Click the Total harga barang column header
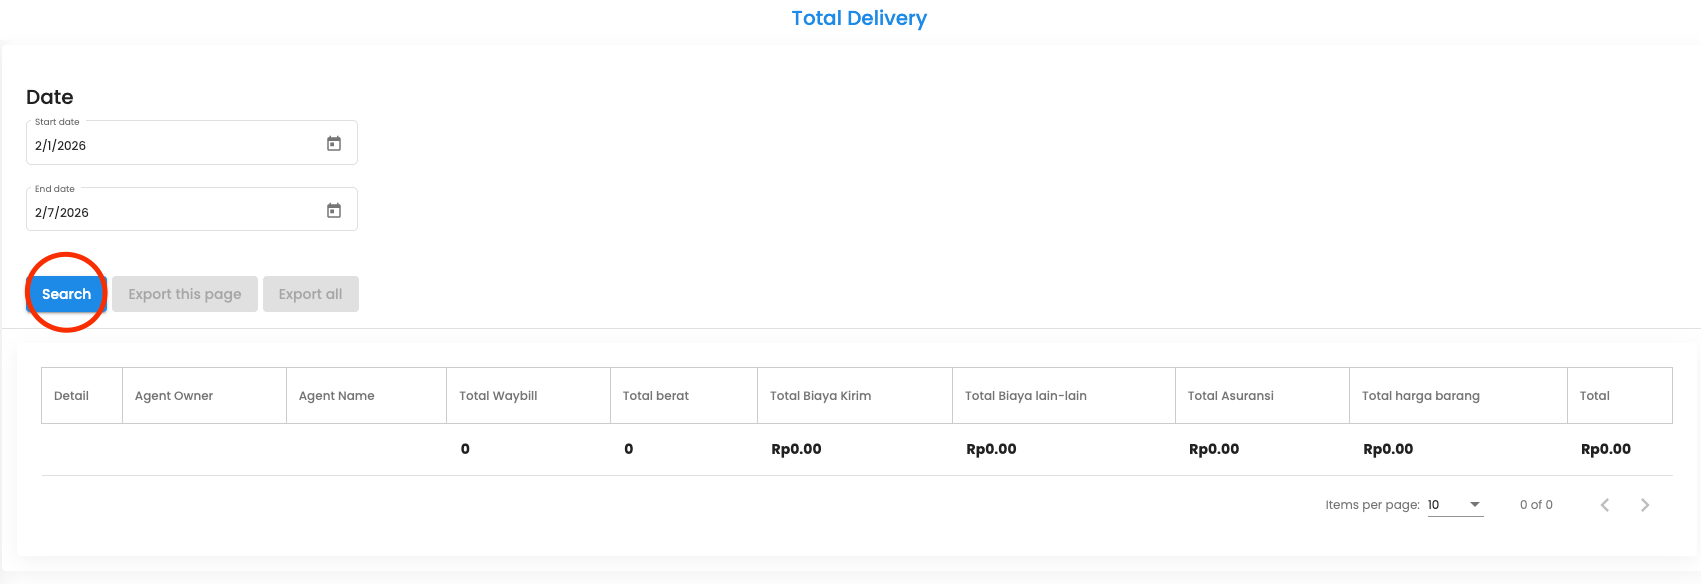The image size is (1701, 584). point(1420,396)
